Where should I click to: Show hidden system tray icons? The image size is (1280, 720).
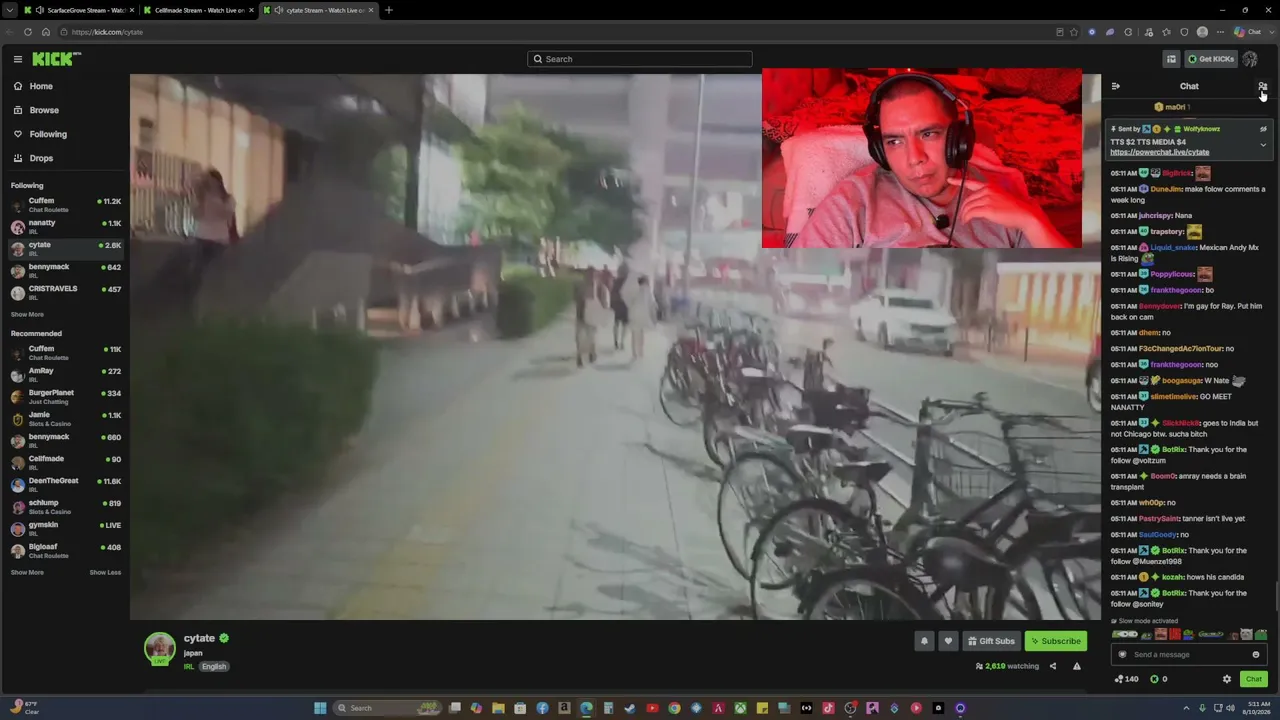pyautogui.click(x=1187, y=708)
